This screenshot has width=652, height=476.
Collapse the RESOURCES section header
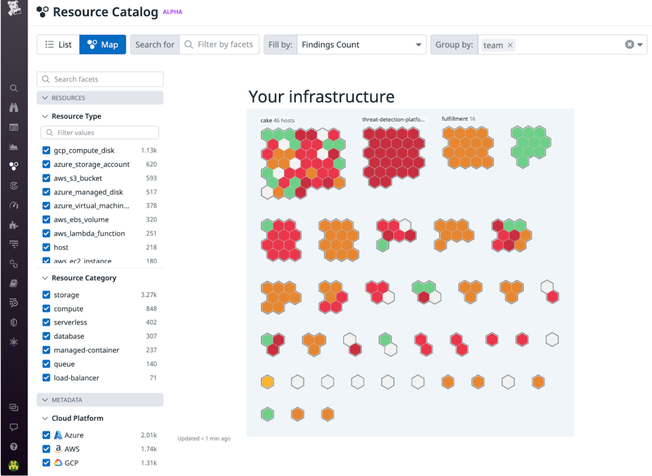43,98
